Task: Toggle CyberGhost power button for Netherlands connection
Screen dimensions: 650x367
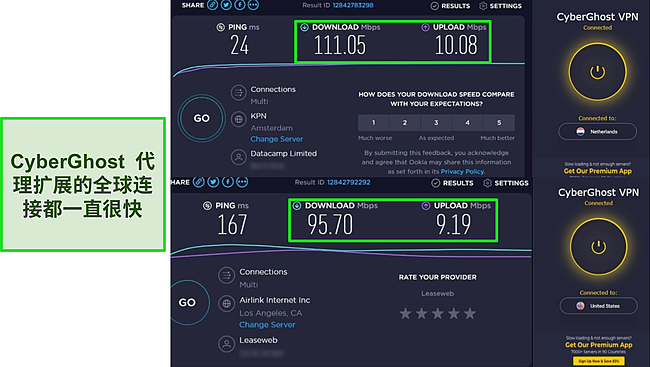Action: pos(597,72)
